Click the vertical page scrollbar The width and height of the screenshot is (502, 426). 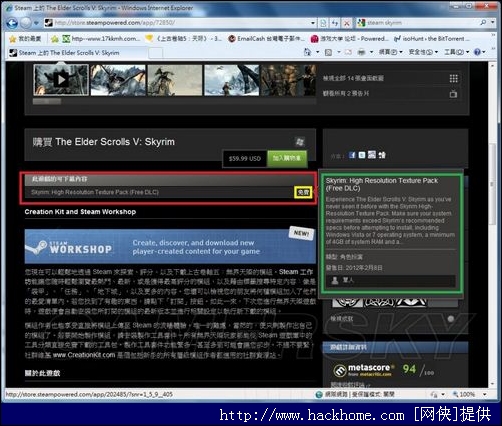point(492,185)
